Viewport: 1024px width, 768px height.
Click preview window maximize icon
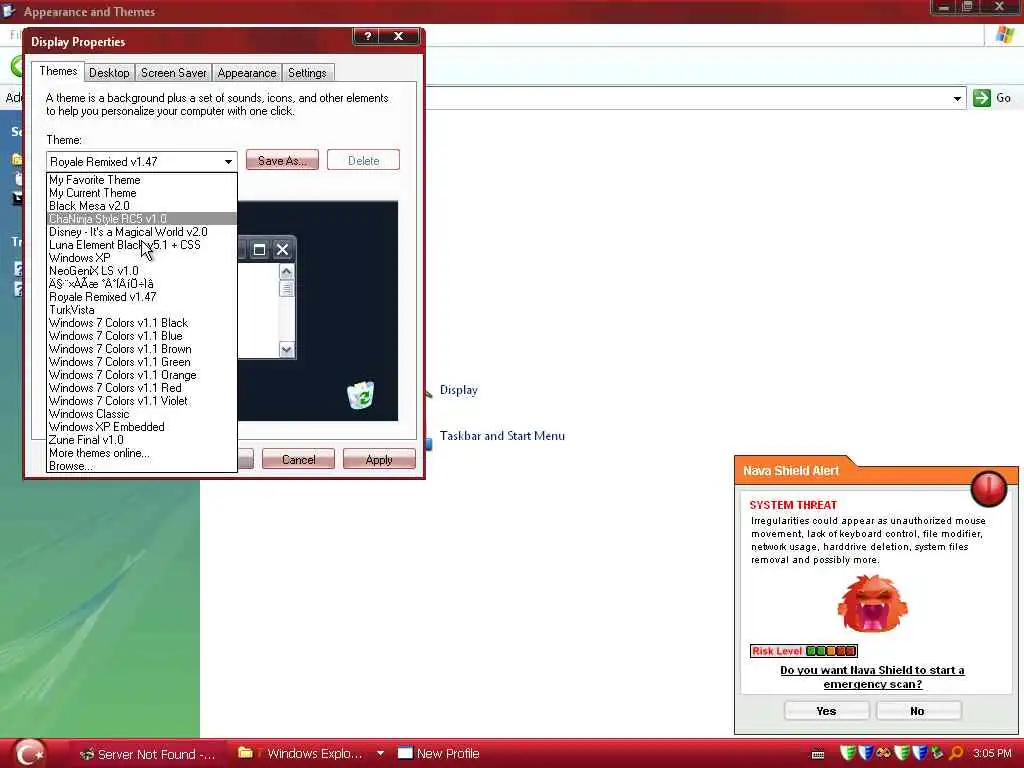pos(259,249)
